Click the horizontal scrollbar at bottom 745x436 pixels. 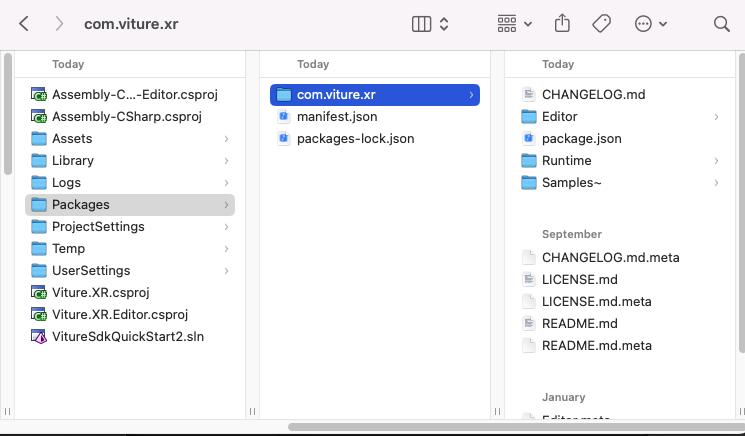(516, 427)
